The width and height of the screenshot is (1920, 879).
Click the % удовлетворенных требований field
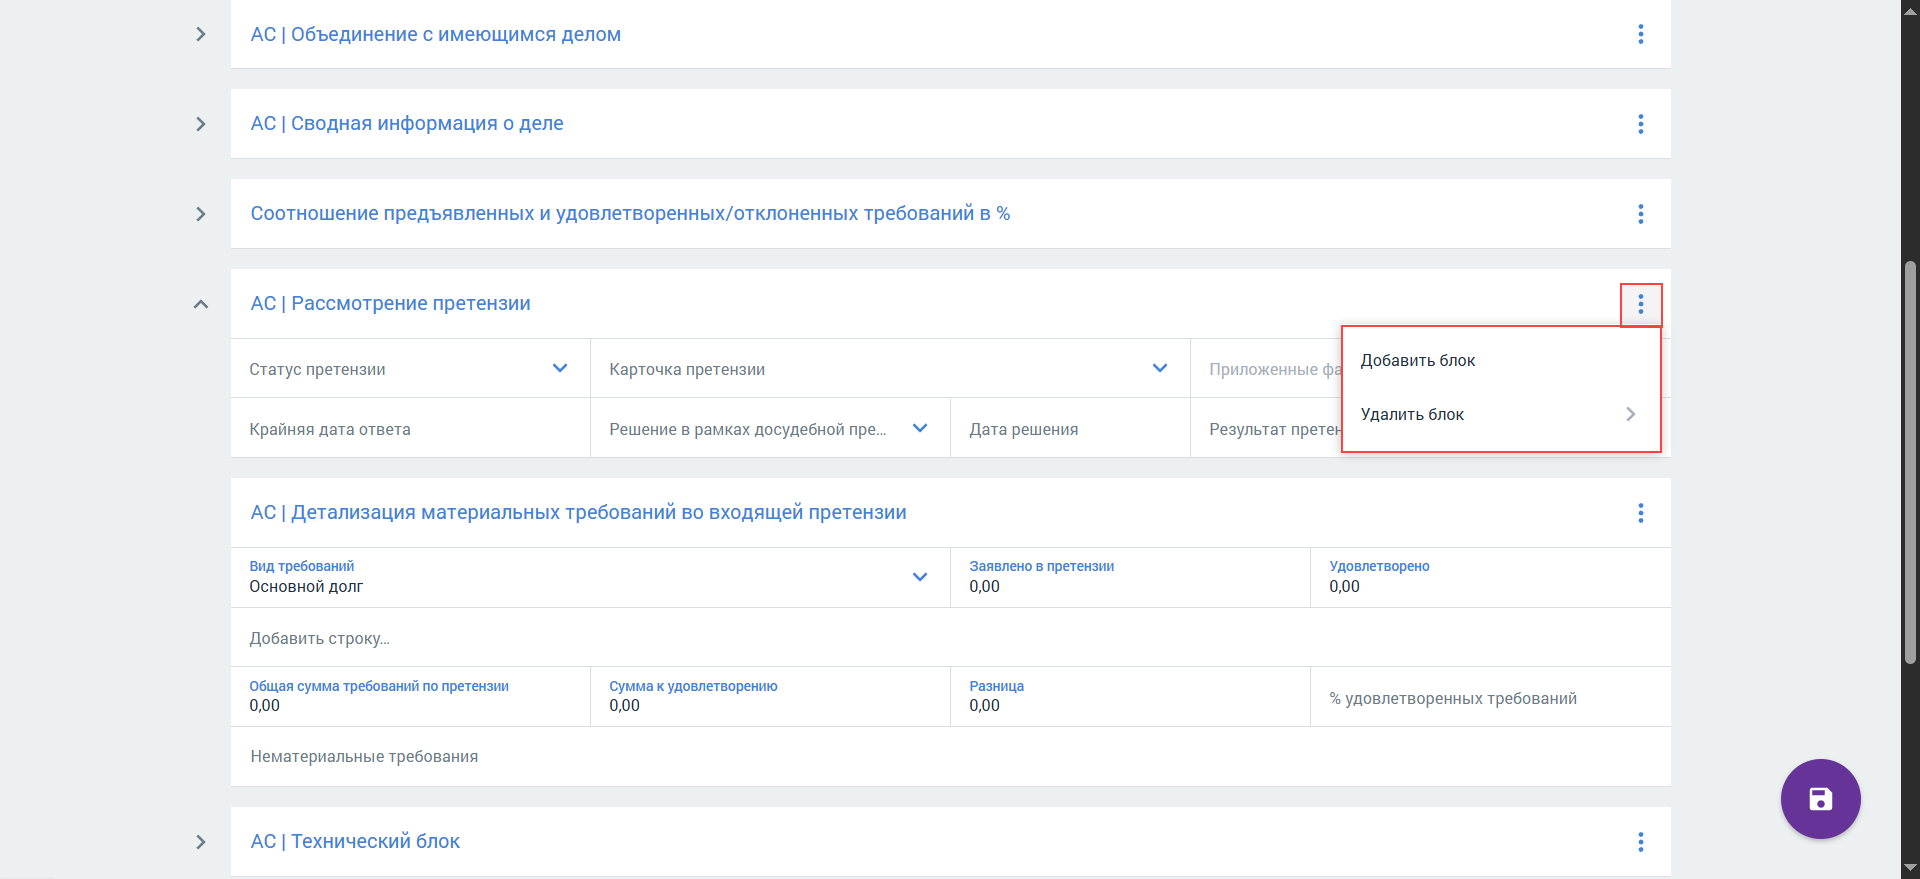point(1490,696)
